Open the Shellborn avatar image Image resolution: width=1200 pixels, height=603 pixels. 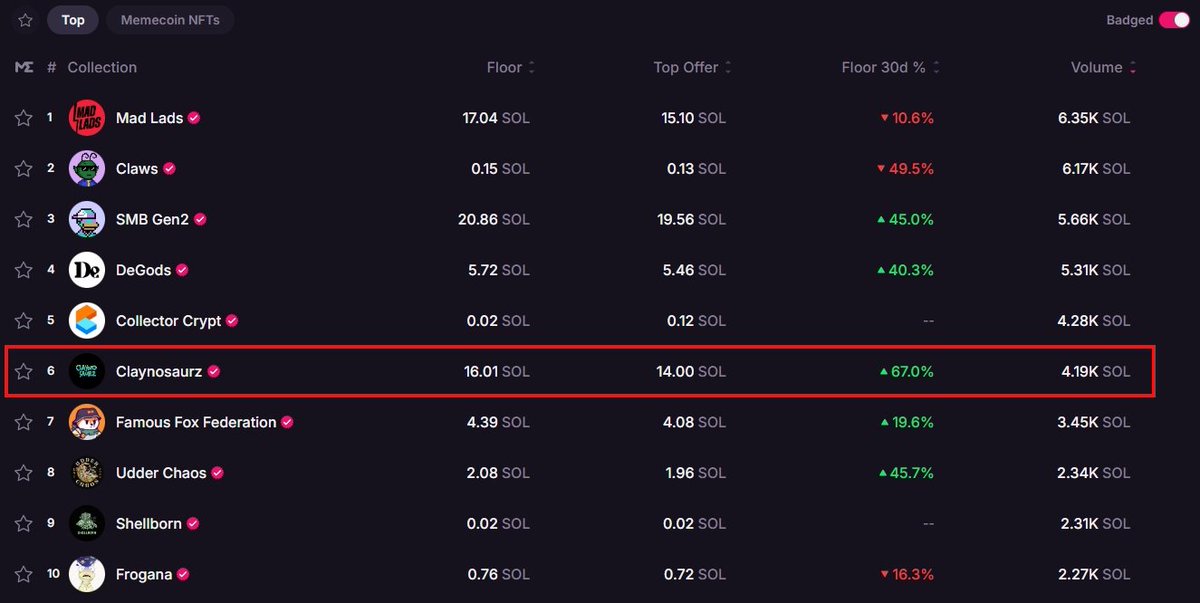point(87,523)
